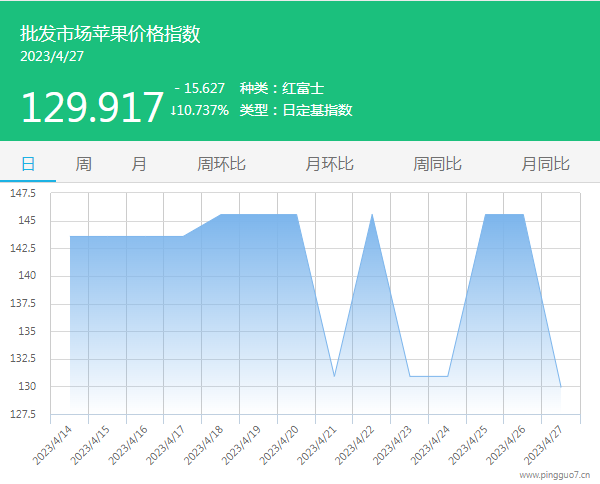Click the percentage drop 10.737%
600x484 pixels.
200,110
